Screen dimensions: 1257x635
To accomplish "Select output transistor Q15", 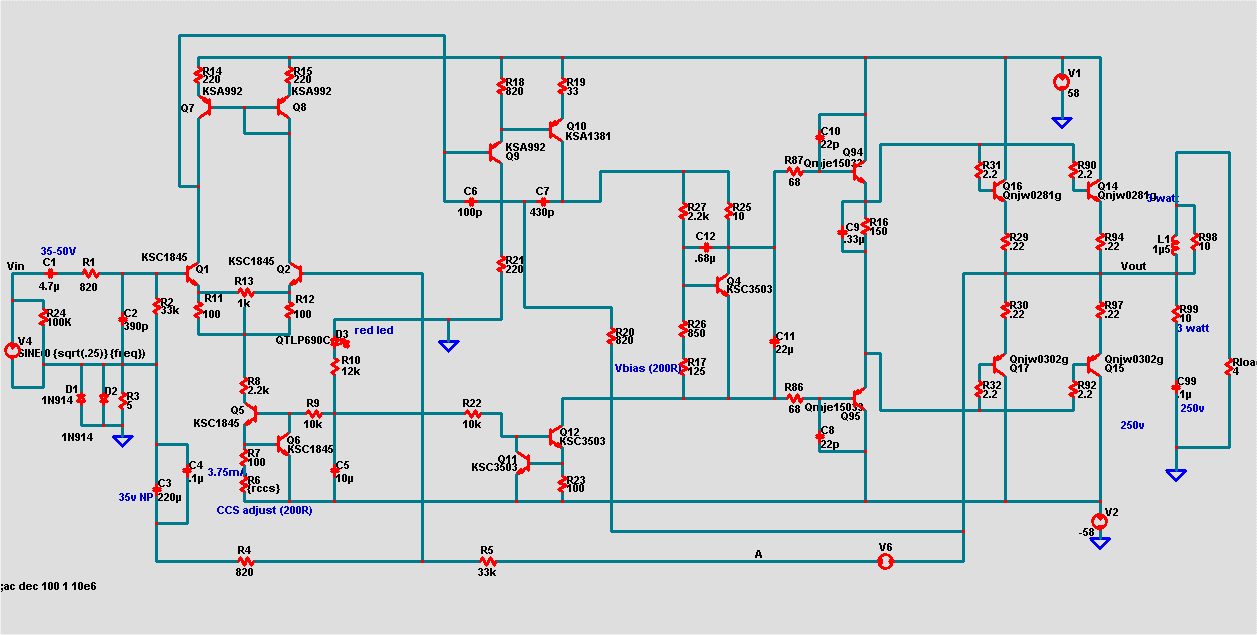I will (x=1093, y=364).
